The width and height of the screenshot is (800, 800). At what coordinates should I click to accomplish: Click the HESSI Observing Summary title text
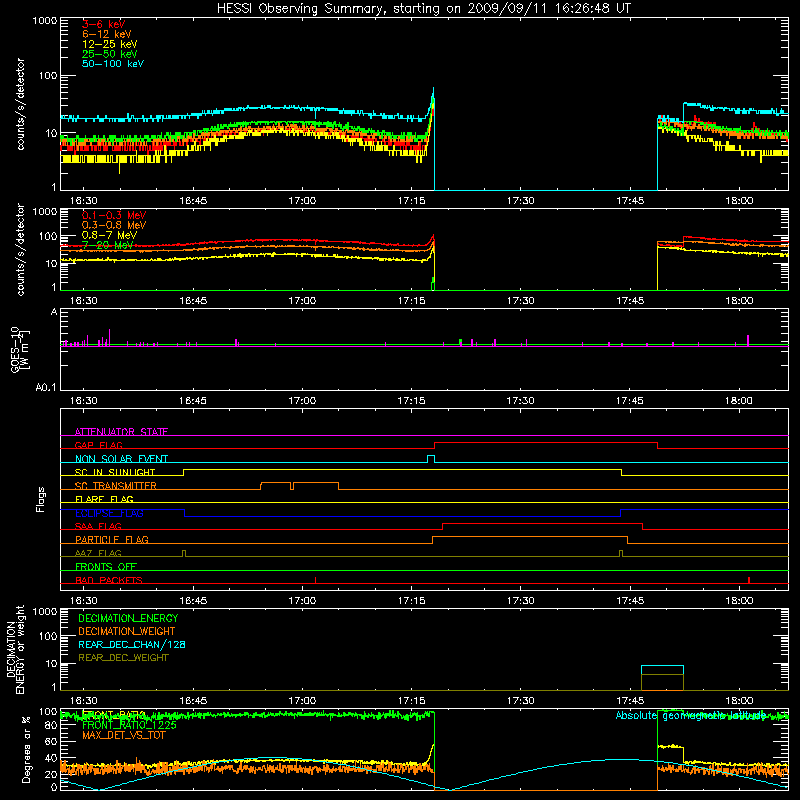[424, 9]
